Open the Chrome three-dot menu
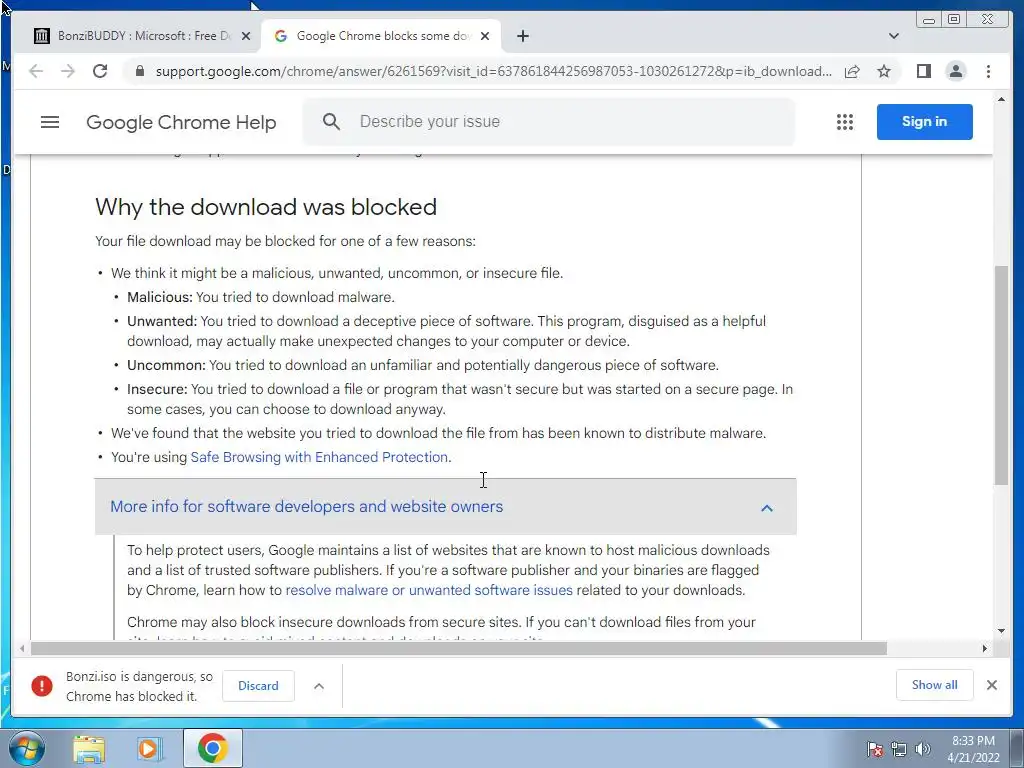Screen dimensions: 1024x768 tap(988, 71)
